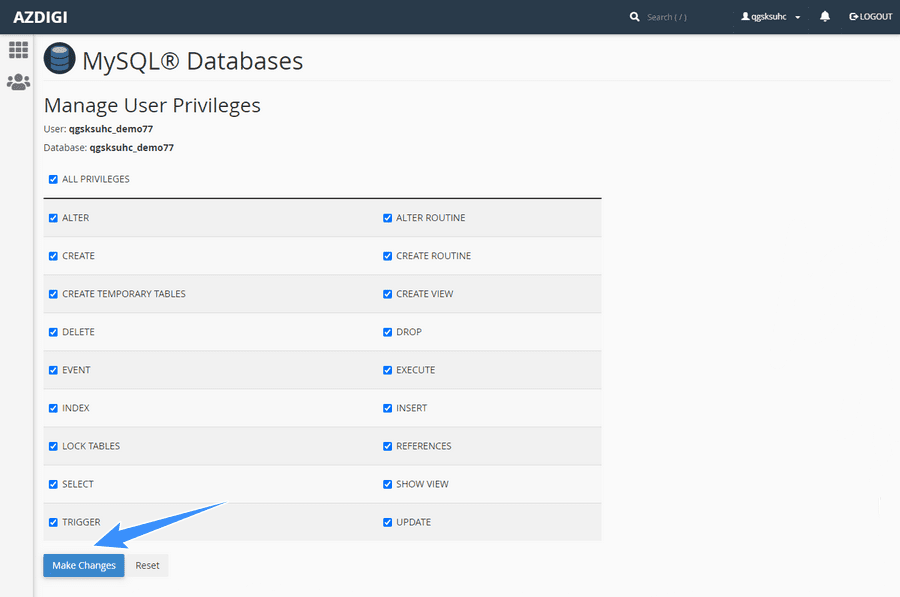The image size is (900, 597).
Task: Click the MySQL database barrel icon
Action: 60,59
